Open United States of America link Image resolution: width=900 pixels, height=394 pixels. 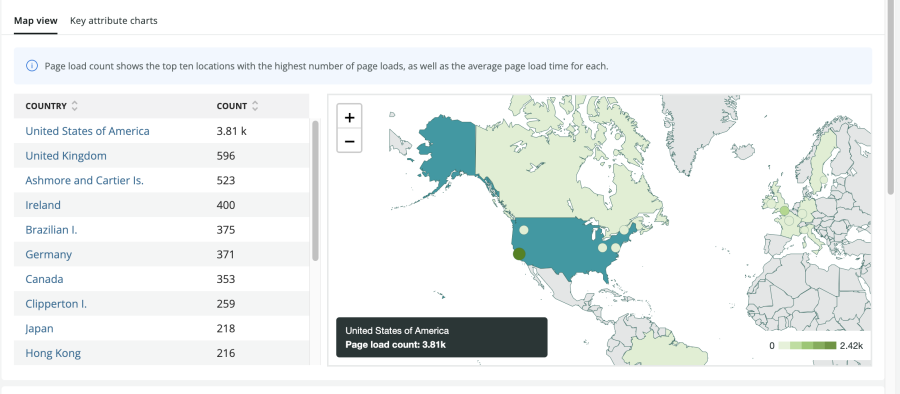point(87,131)
